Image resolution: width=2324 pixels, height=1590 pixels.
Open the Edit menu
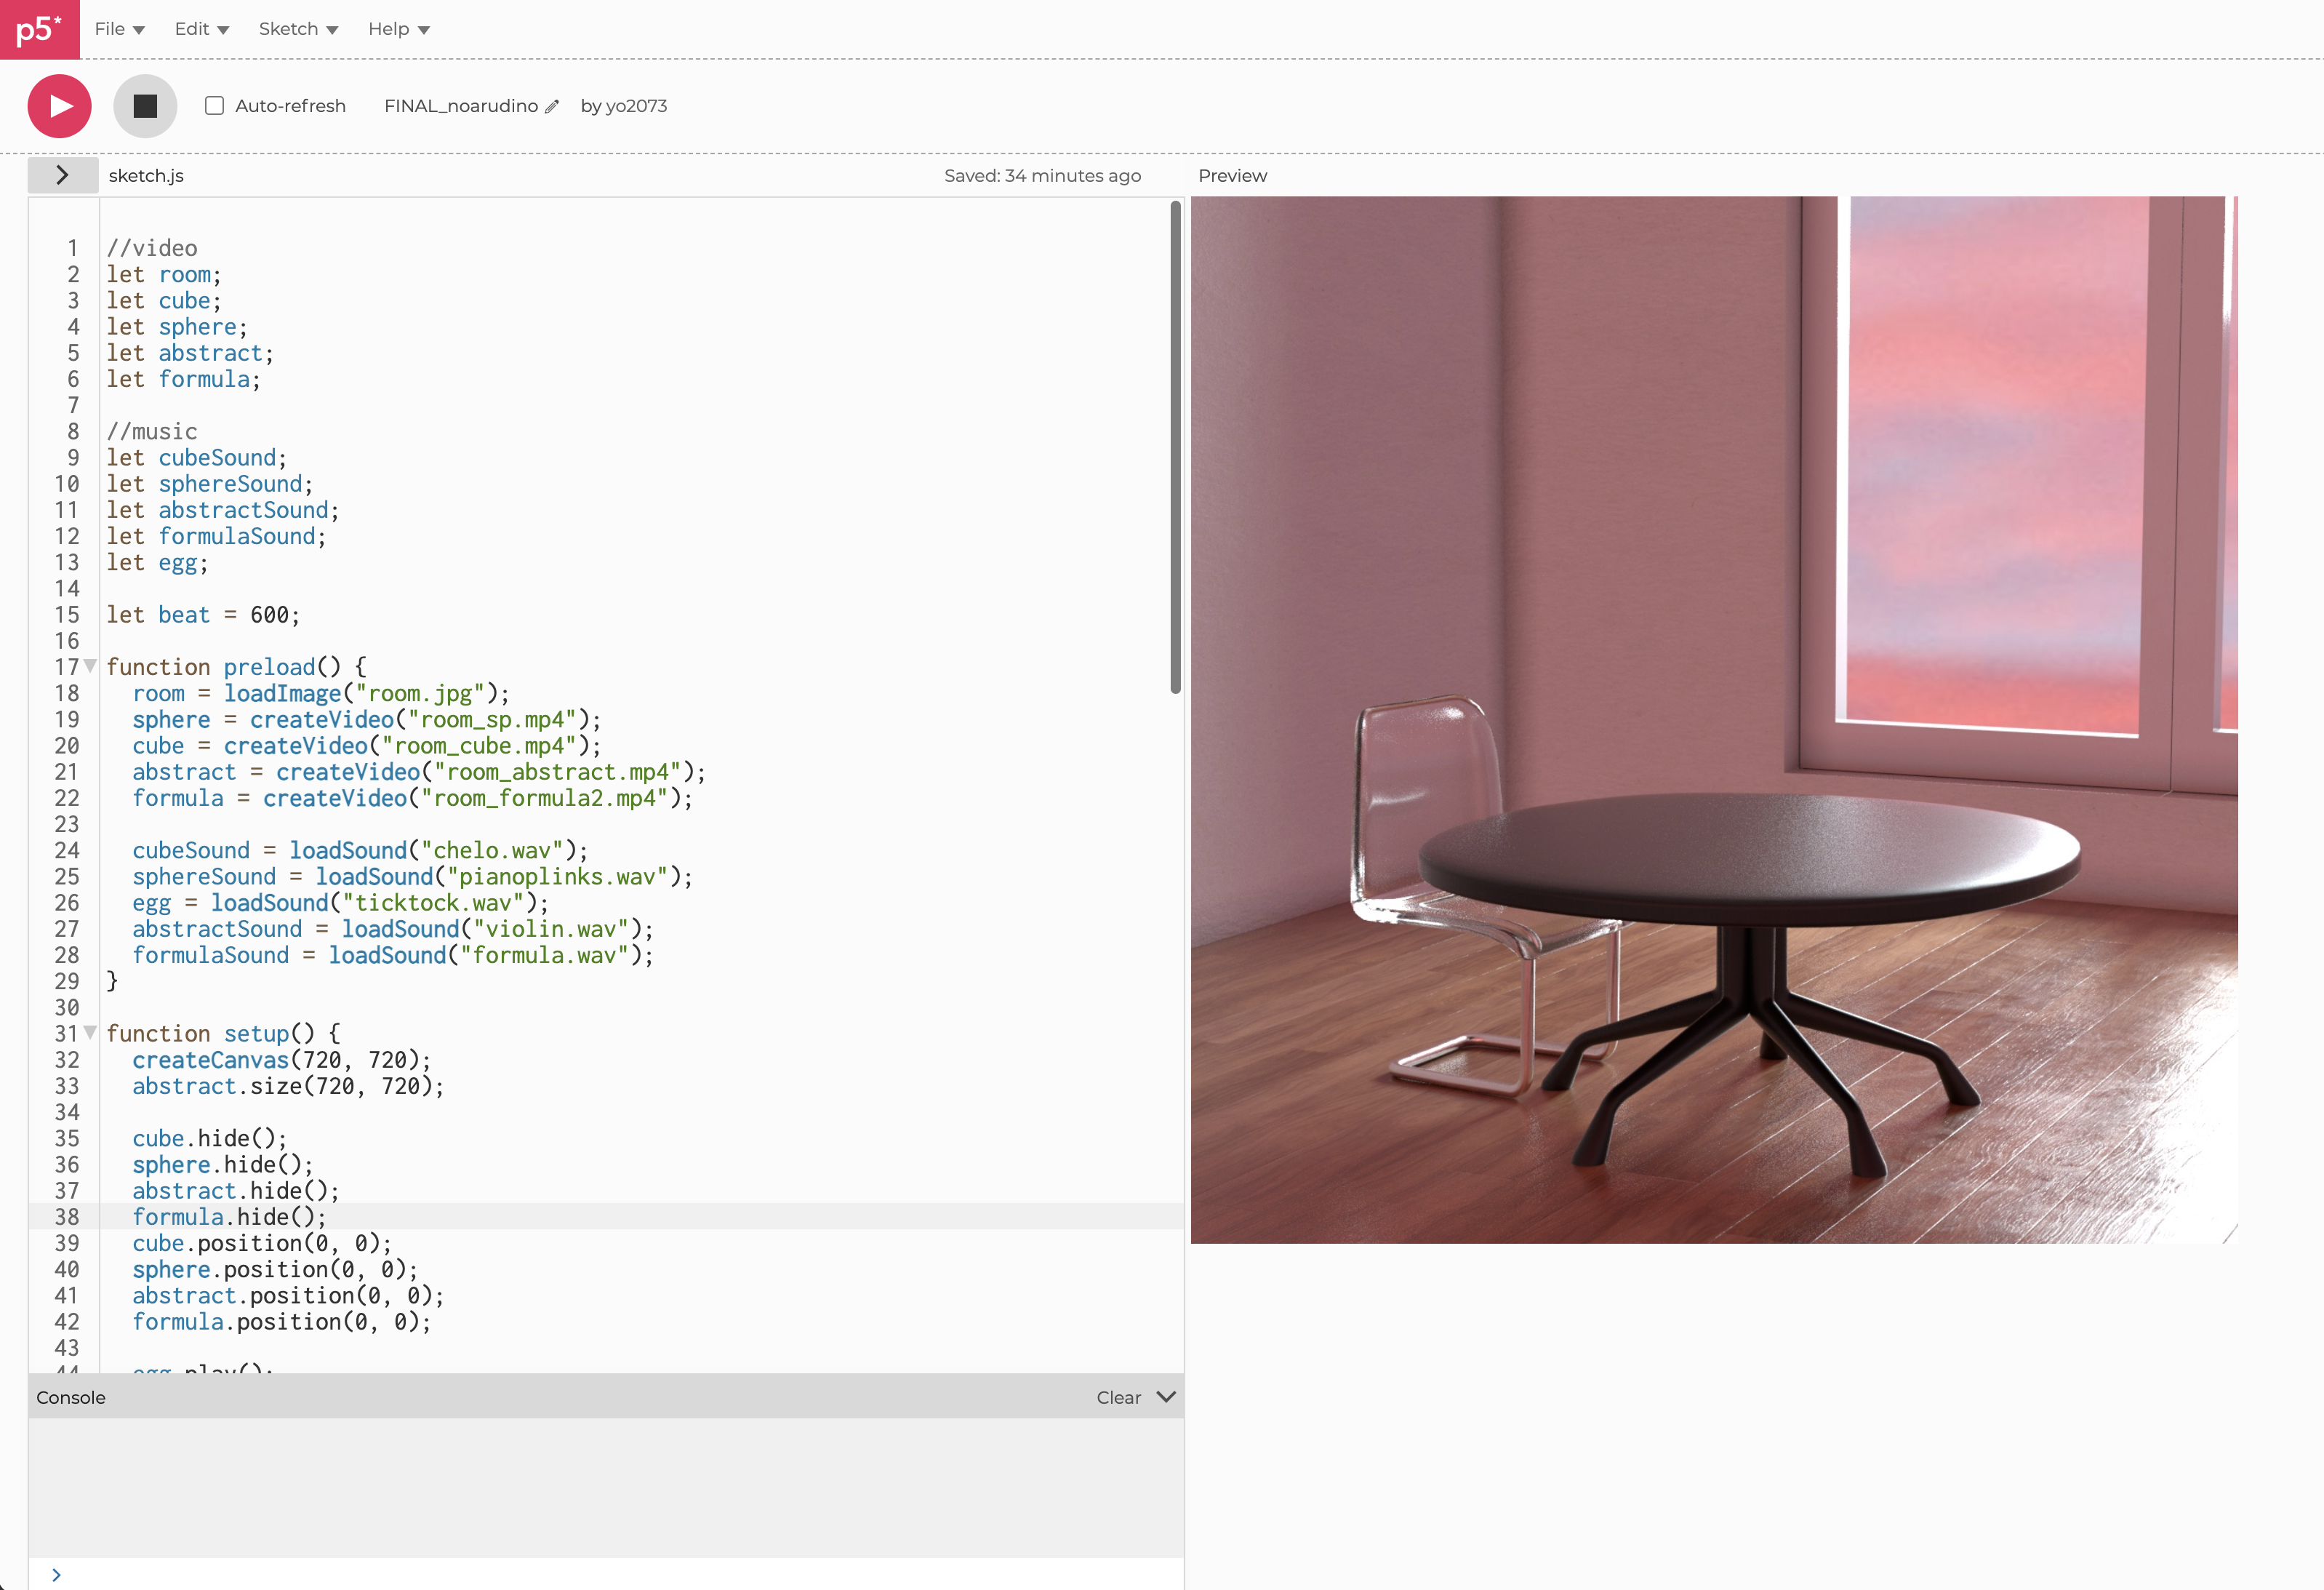pyautogui.click(x=201, y=29)
